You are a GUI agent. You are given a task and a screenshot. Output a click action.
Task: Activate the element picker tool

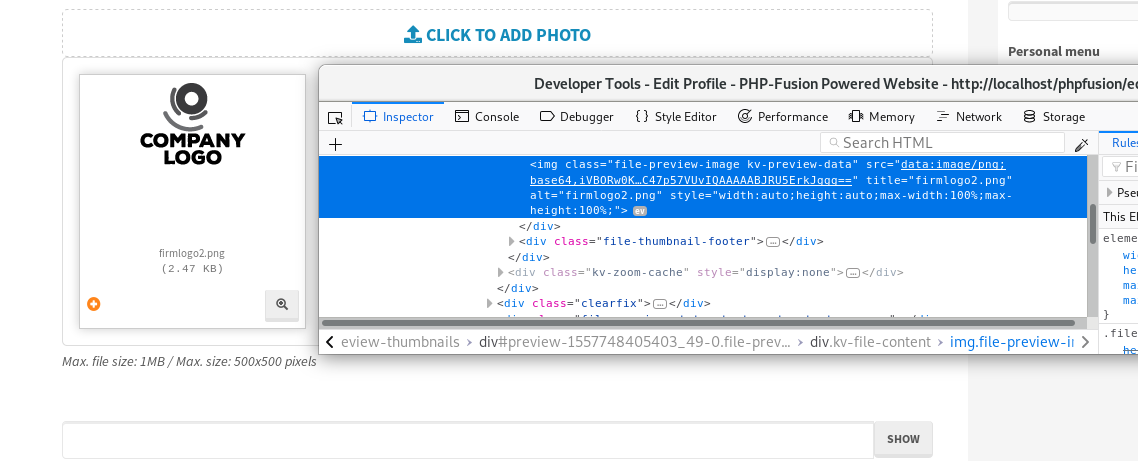[335, 117]
